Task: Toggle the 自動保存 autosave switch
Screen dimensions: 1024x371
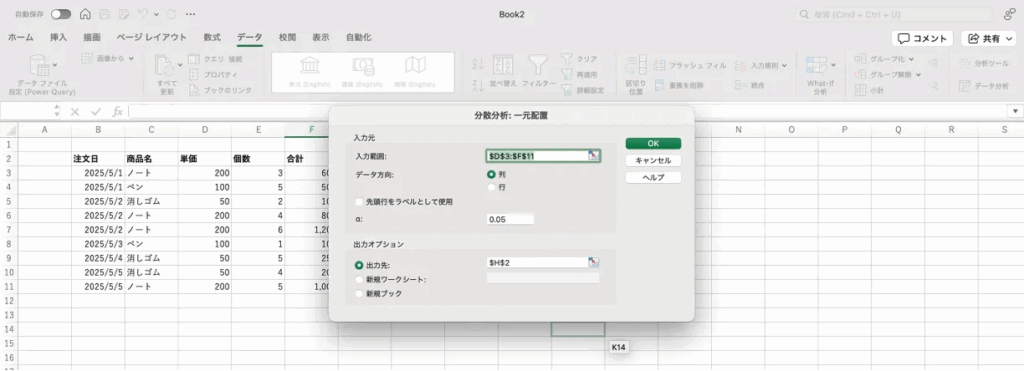Action: (x=61, y=14)
